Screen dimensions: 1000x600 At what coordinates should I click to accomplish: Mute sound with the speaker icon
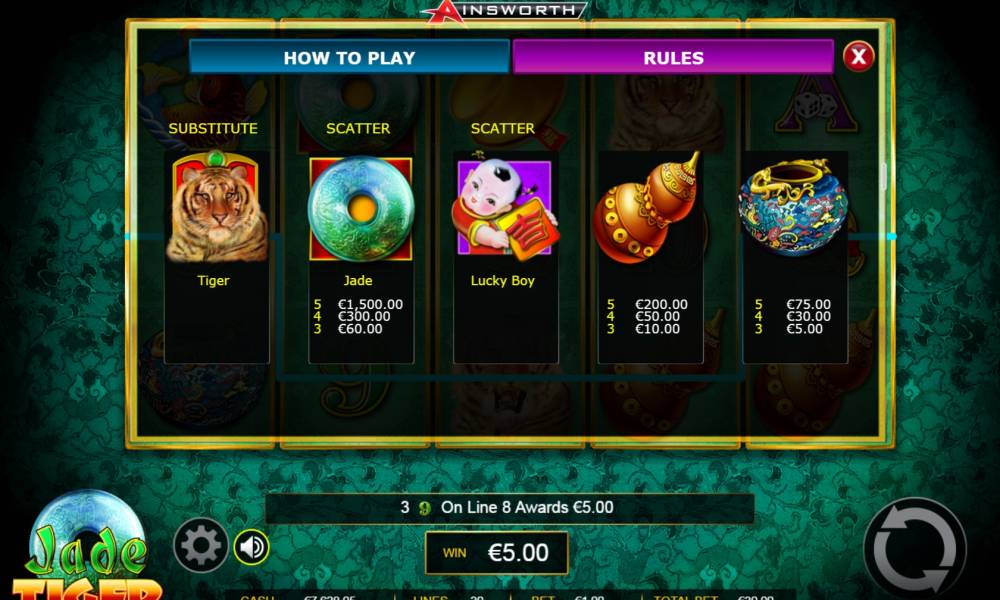coord(251,546)
